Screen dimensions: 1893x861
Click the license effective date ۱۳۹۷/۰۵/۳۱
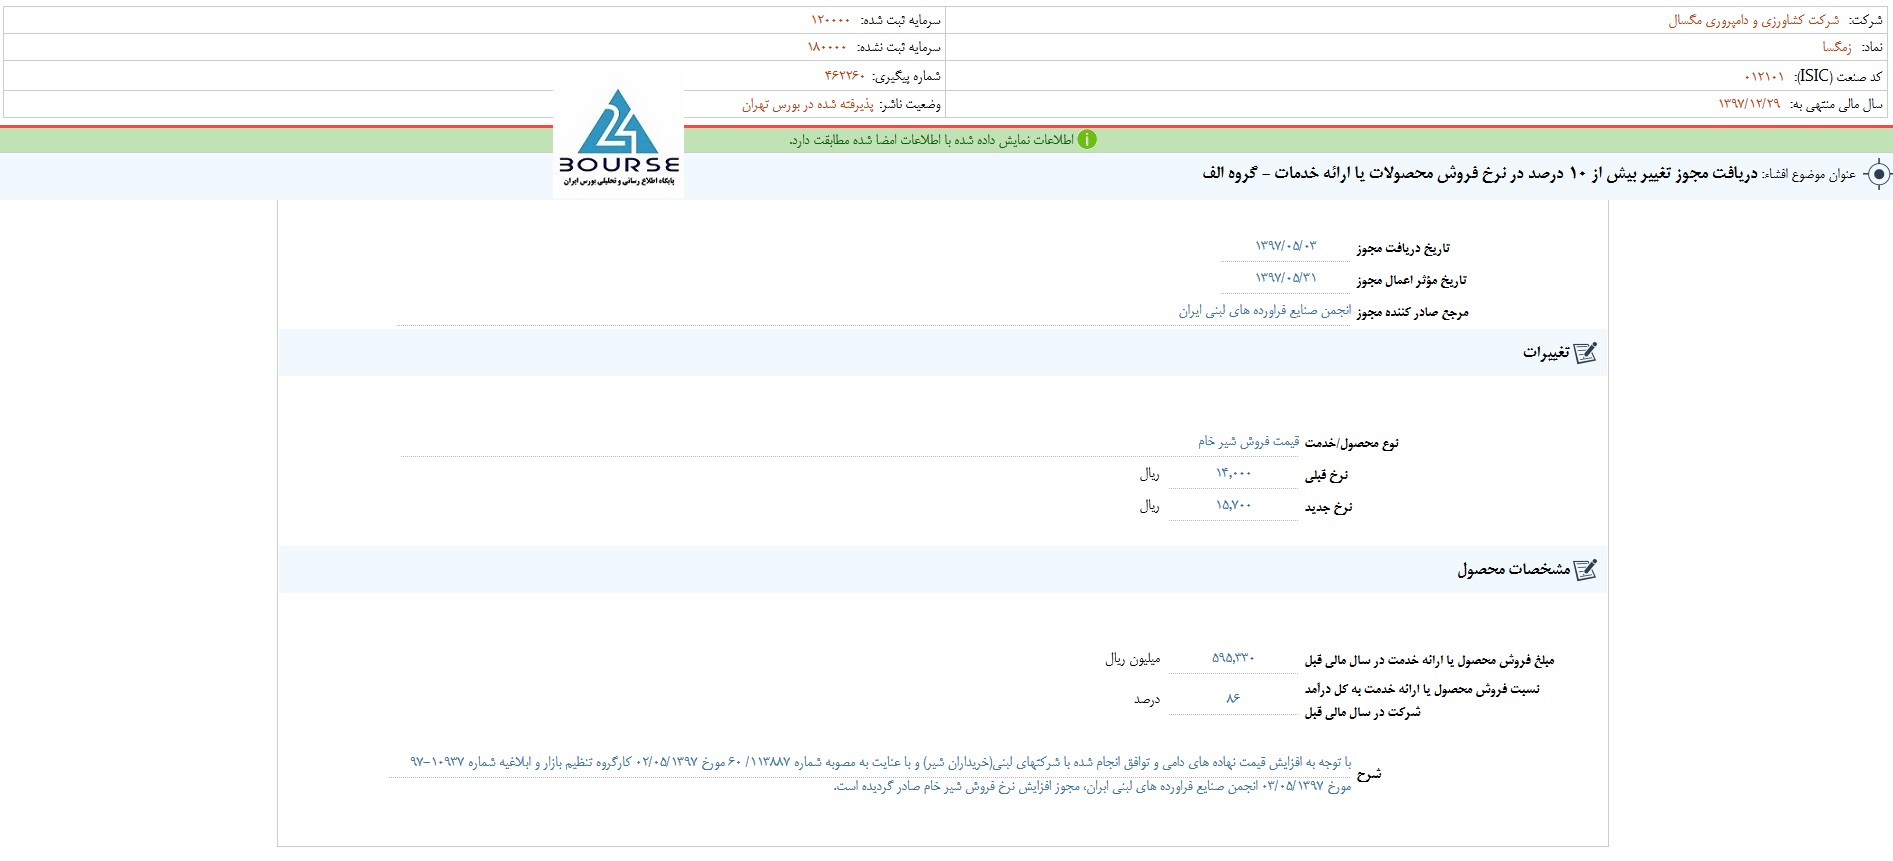point(1286,278)
